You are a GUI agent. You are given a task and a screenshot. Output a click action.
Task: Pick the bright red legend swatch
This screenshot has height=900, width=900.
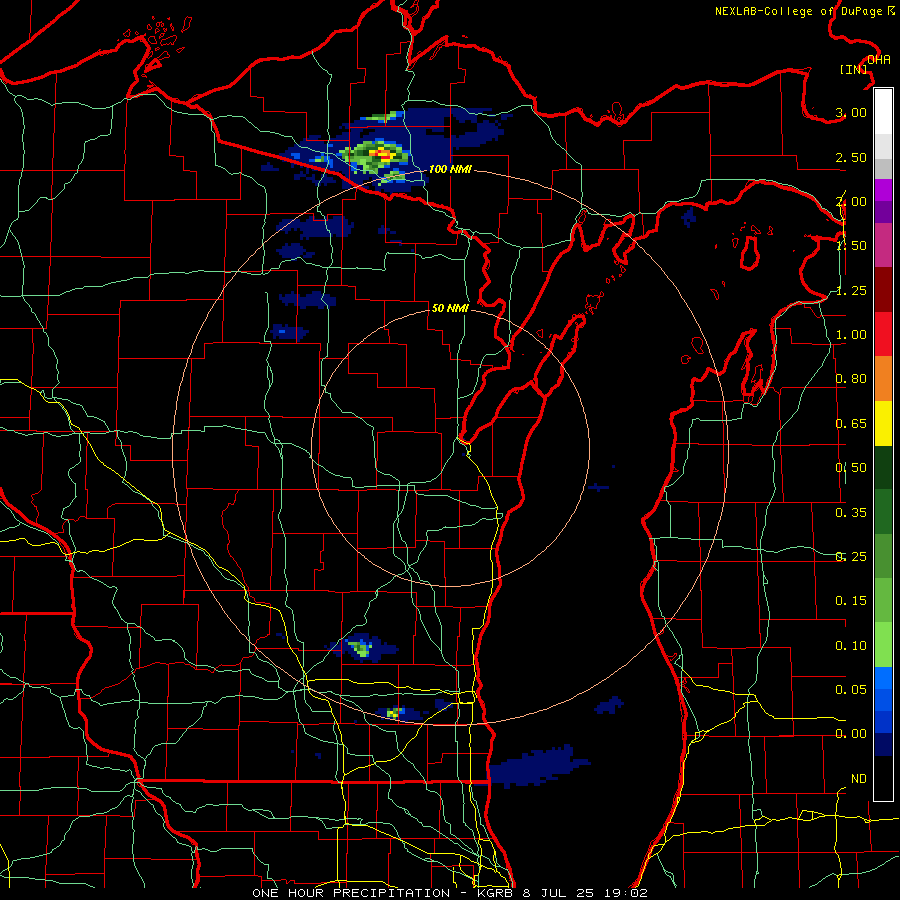click(883, 334)
